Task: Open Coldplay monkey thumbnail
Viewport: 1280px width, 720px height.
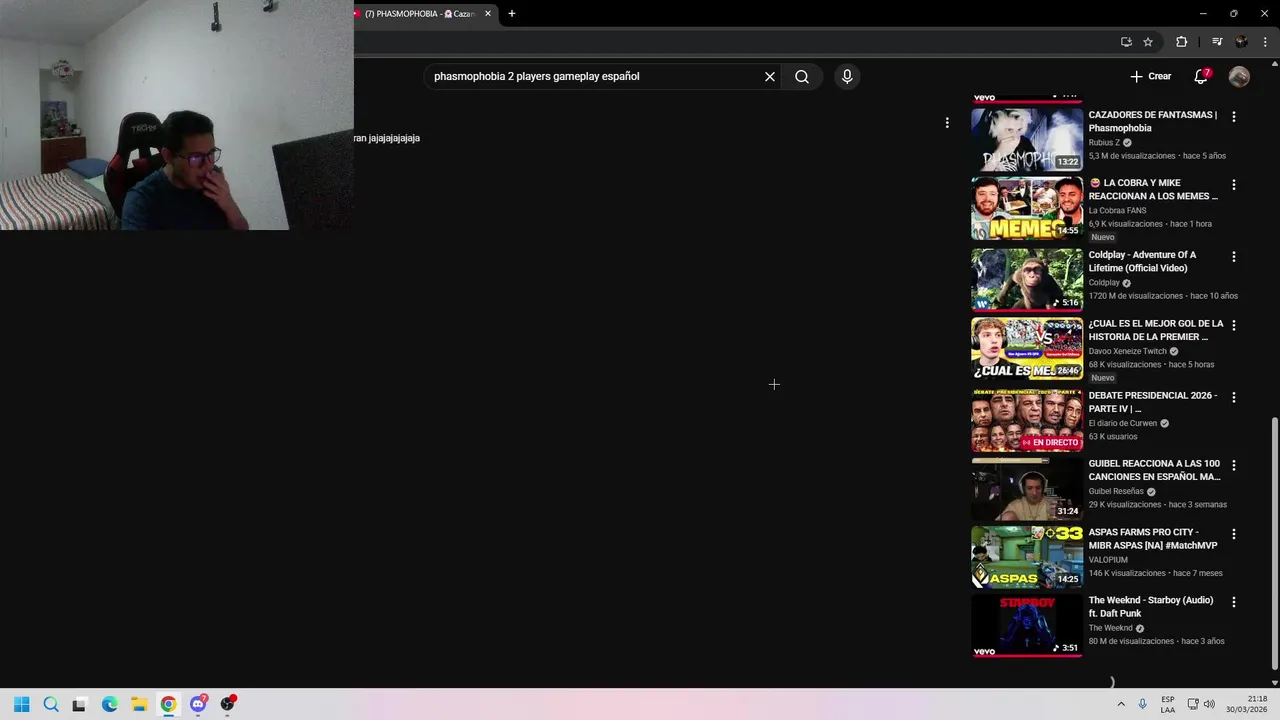Action: point(1027,280)
